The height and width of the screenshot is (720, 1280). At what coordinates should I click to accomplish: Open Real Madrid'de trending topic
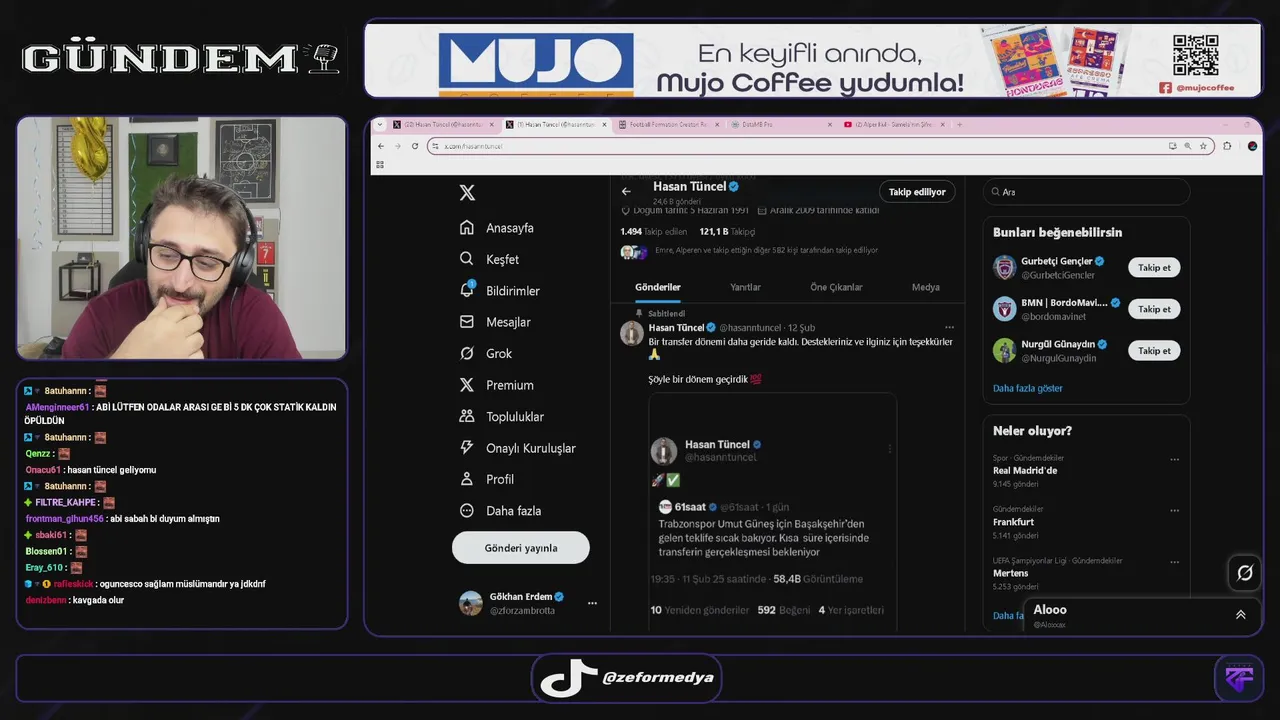(x=1025, y=470)
